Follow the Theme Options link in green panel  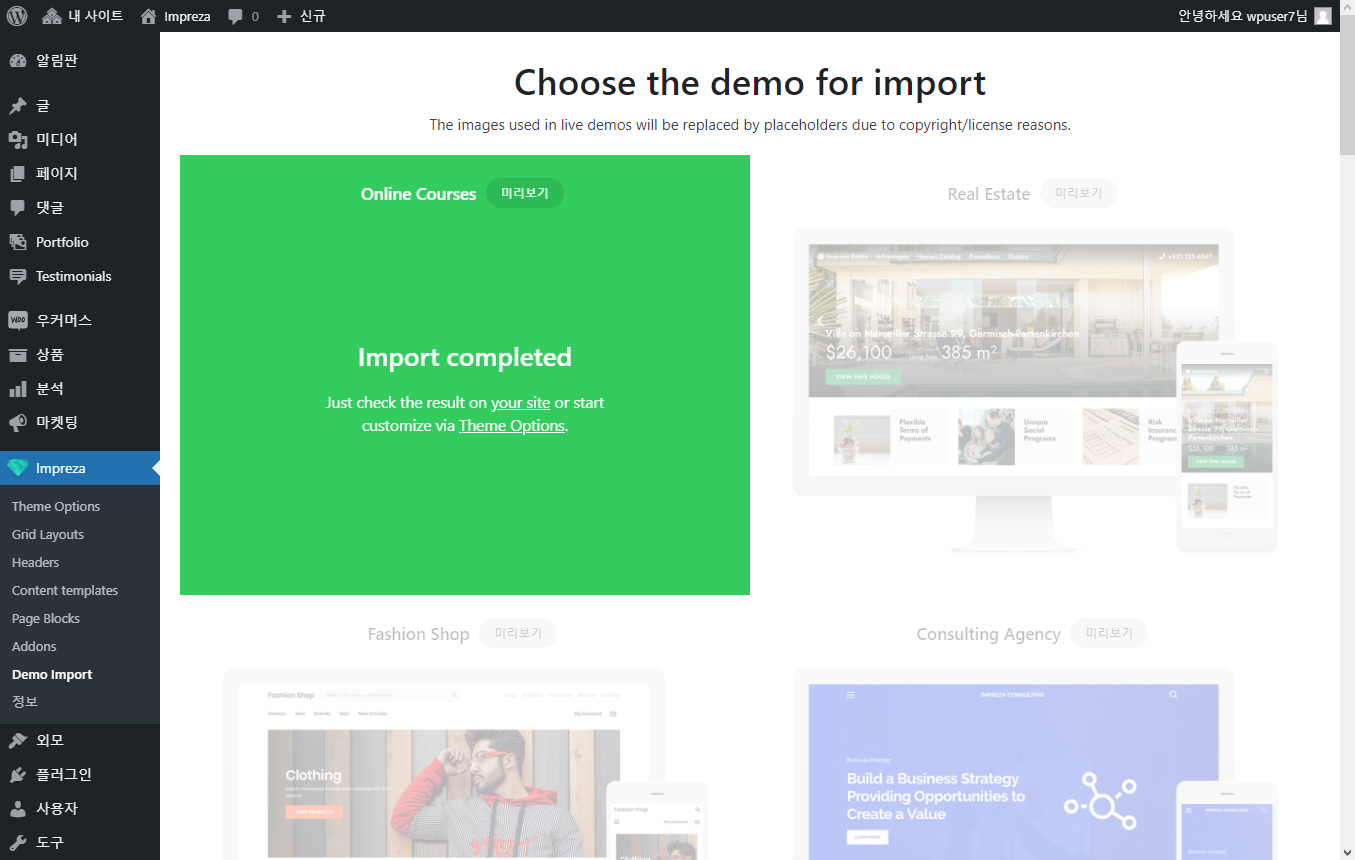click(x=512, y=425)
